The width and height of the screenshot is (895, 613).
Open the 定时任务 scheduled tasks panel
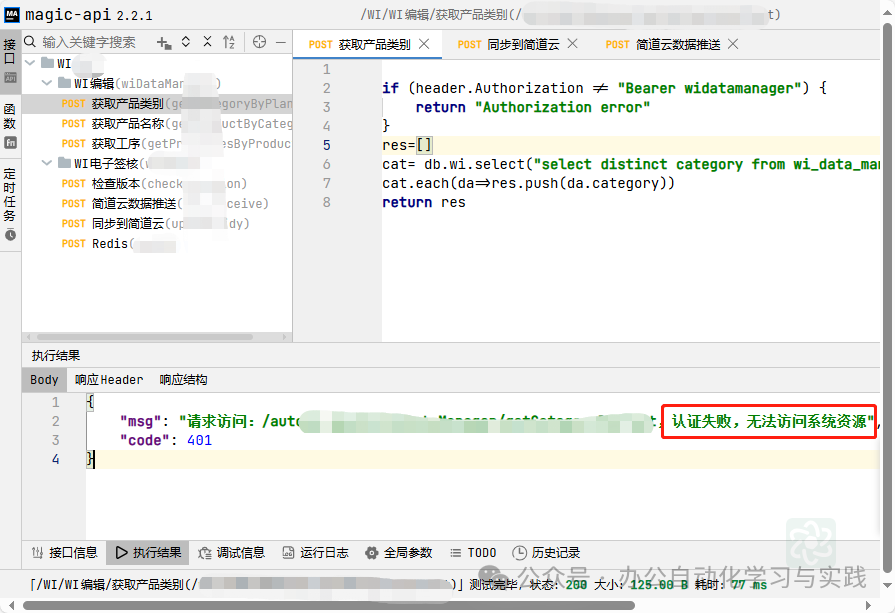tap(10, 195)
